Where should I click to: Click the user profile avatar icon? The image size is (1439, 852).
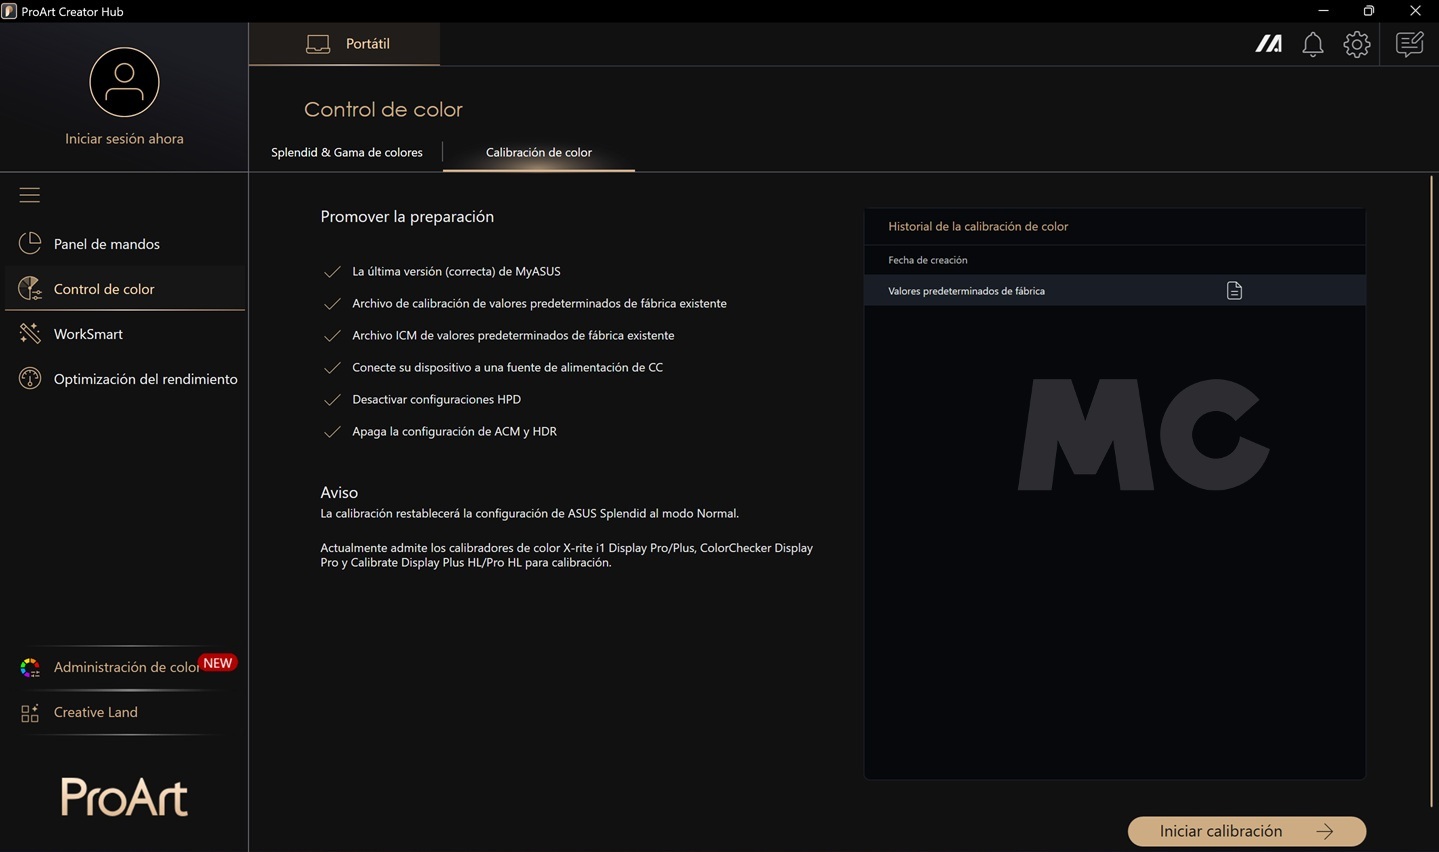[124, 82]
